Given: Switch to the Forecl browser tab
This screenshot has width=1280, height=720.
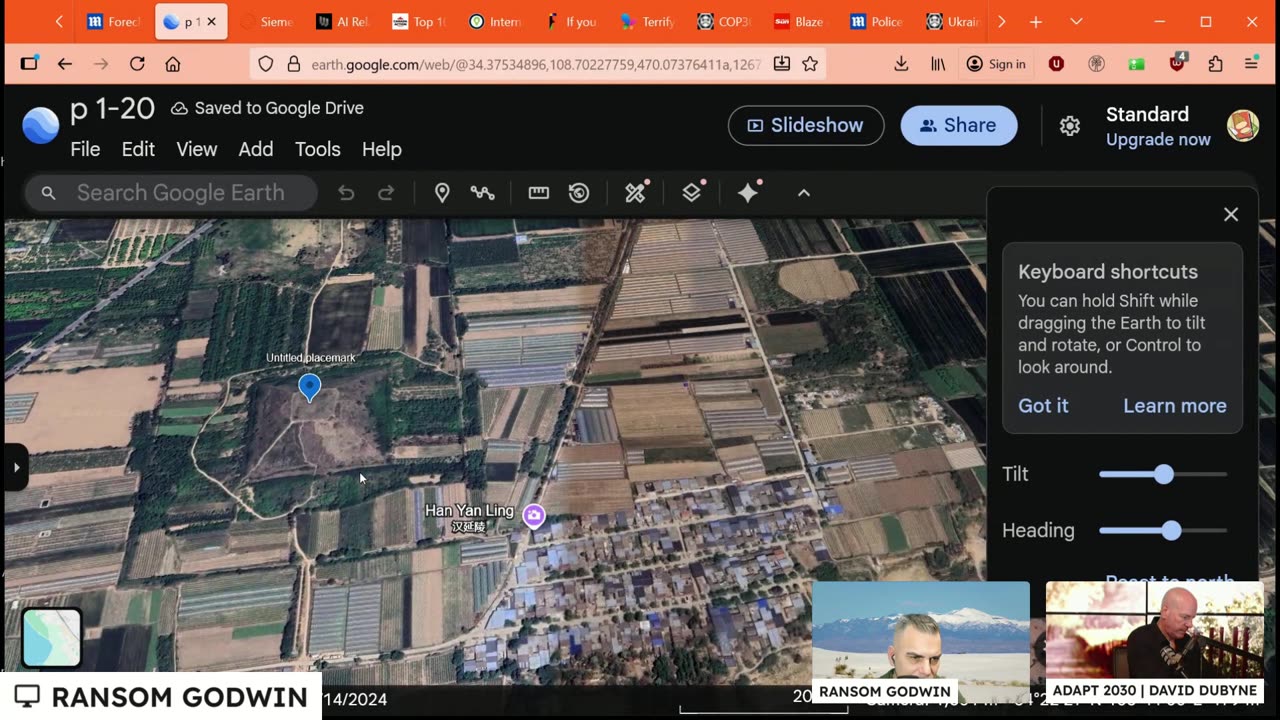Looking at the screenshot, I should [x=113, y=22].
